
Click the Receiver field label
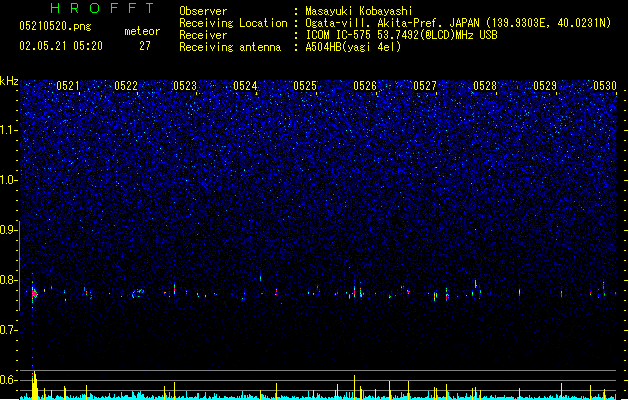tap(203, 35)
